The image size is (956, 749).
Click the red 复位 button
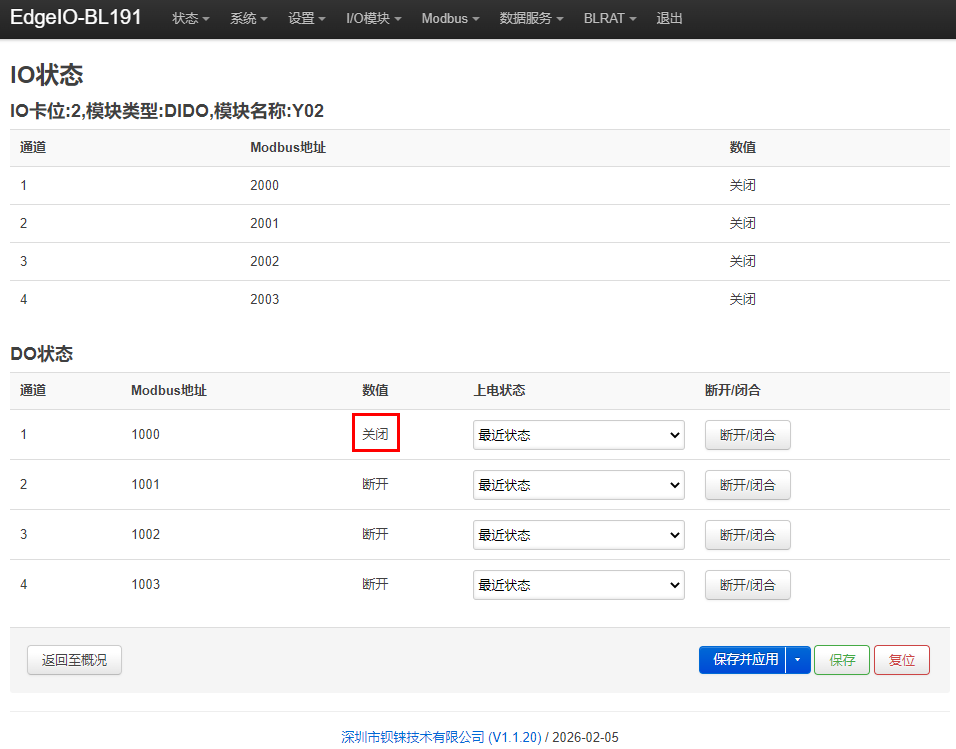[x=902, y=660]
